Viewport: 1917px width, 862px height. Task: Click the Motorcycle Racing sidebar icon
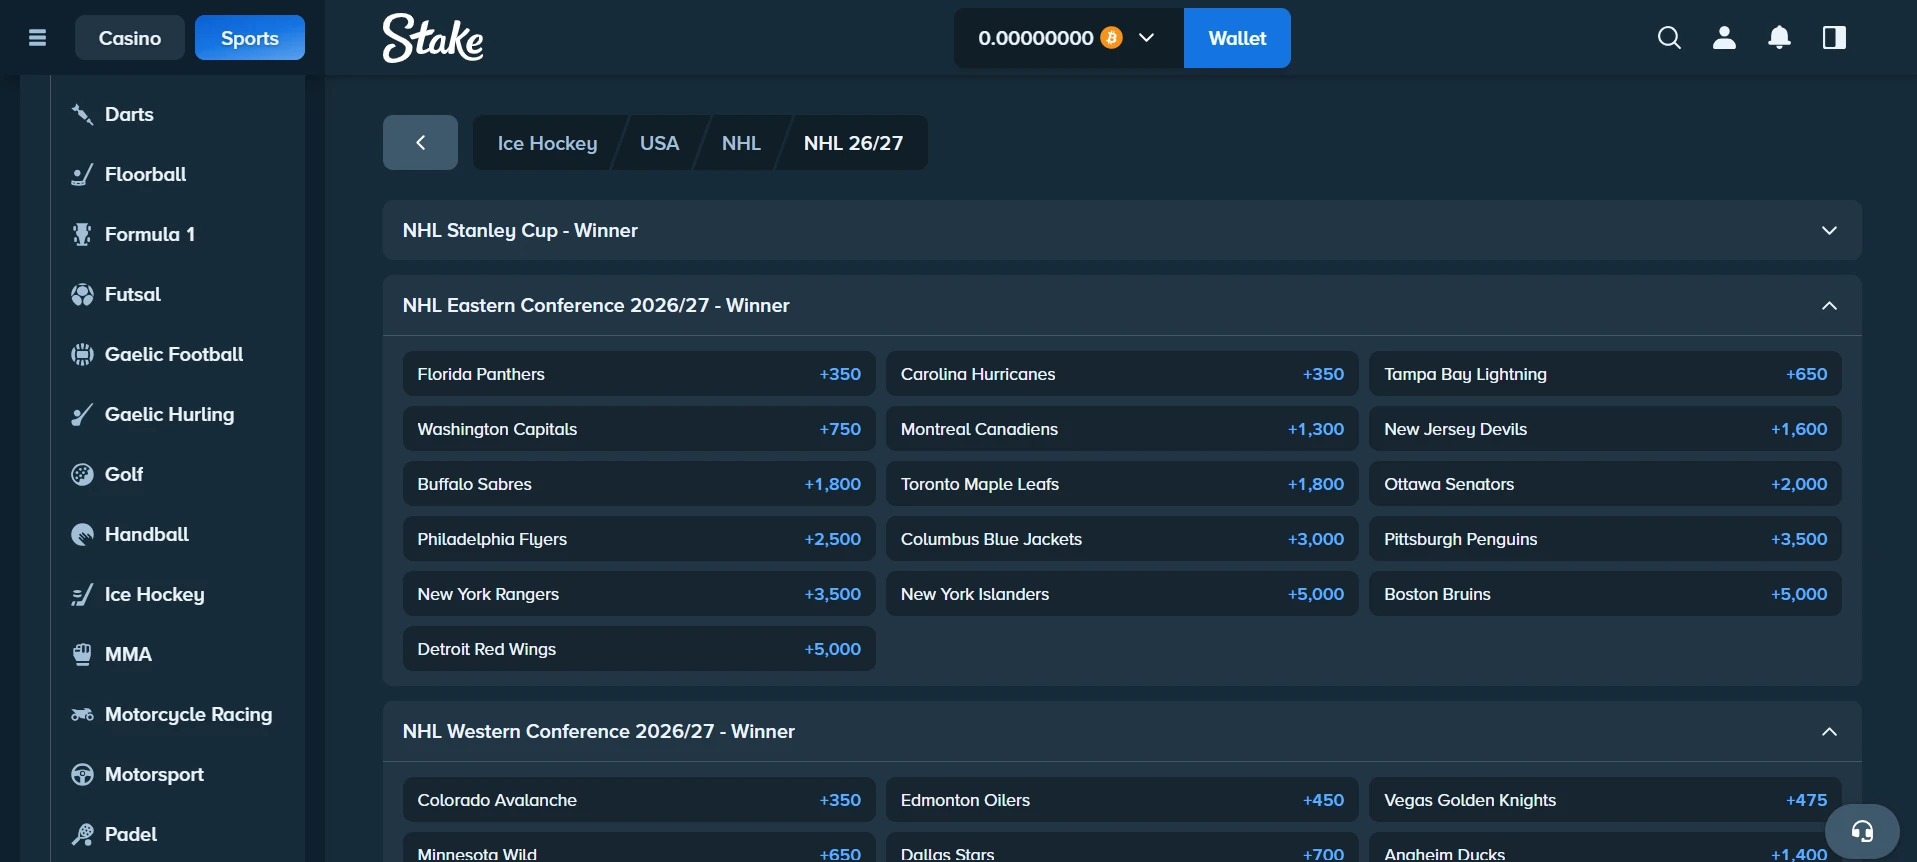tap(82, 714)
